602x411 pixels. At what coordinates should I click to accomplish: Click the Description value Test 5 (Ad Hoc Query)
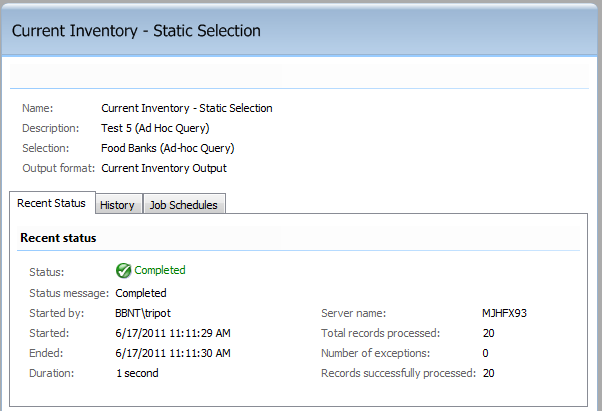[x=155, y=128]
